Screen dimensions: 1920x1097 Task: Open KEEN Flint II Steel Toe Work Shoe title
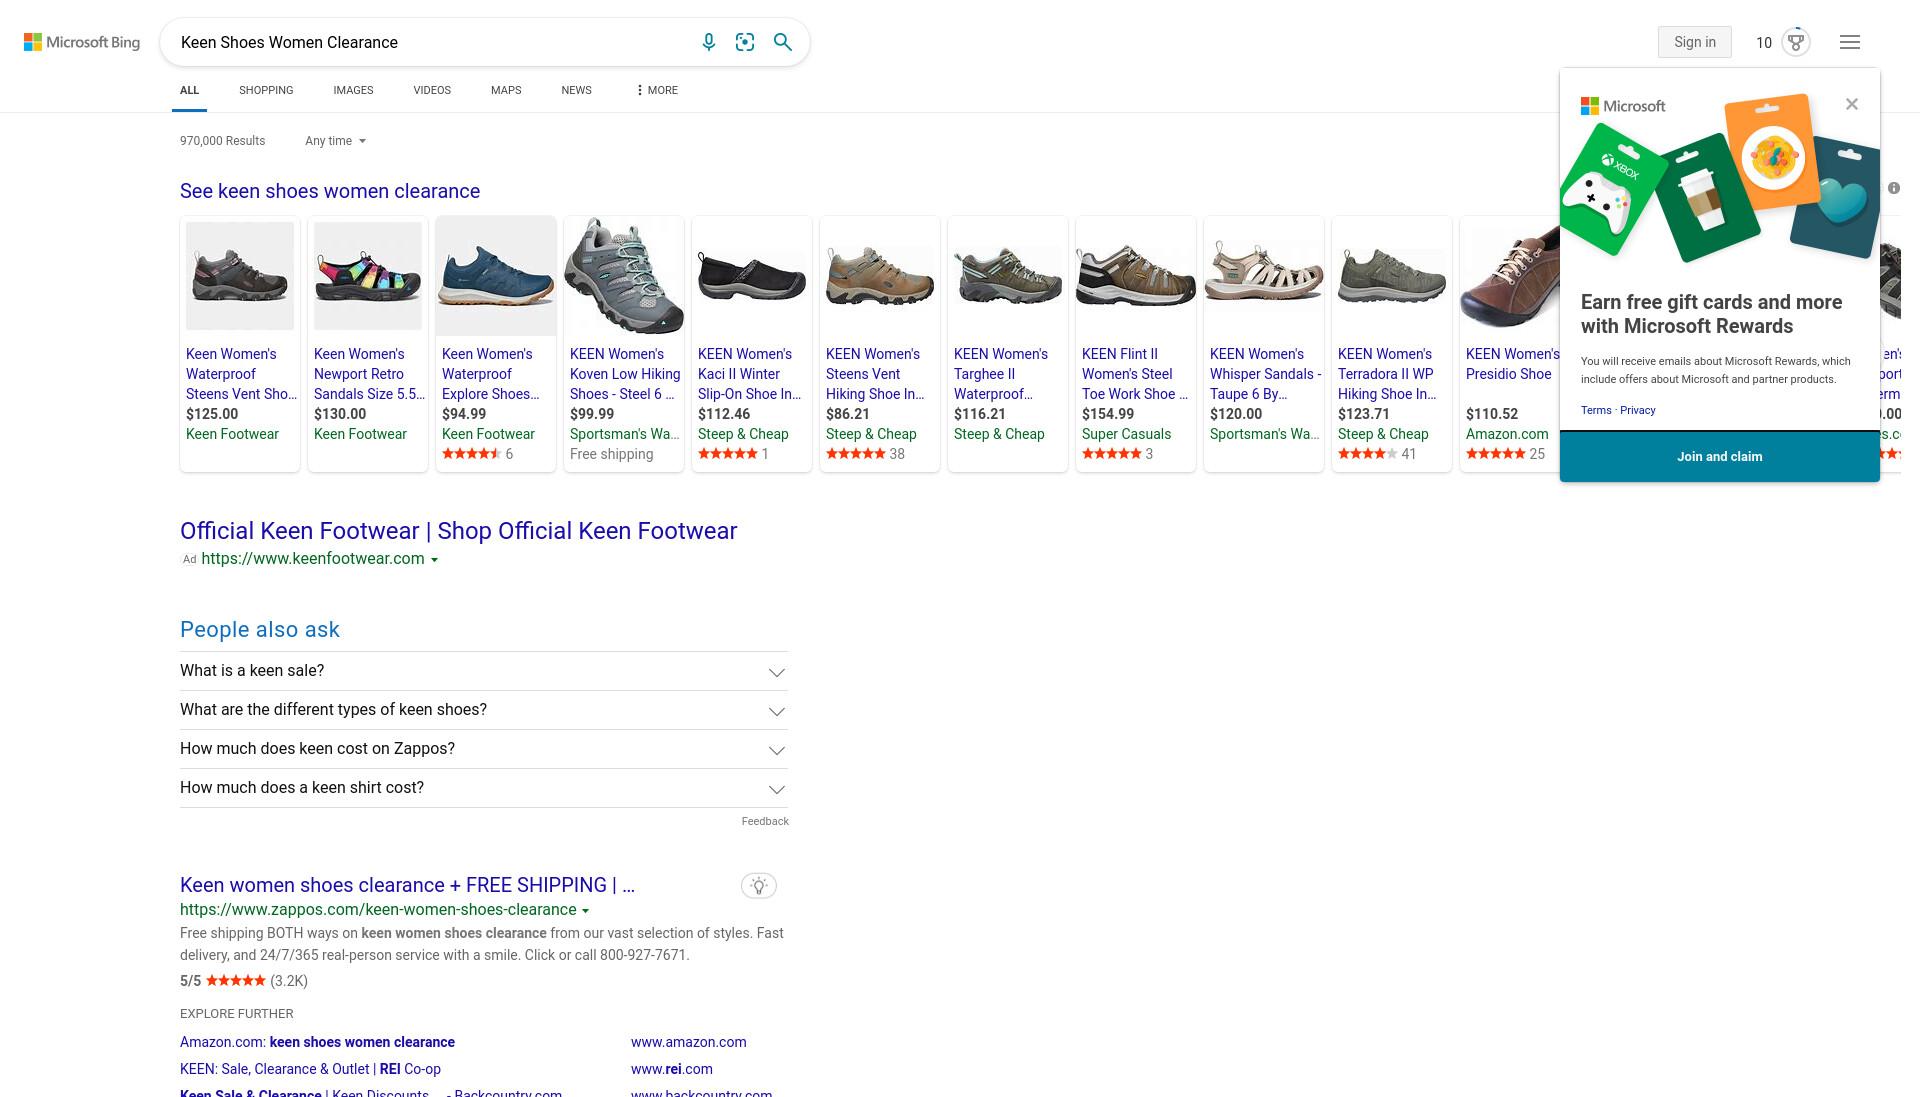(1134, 374)
